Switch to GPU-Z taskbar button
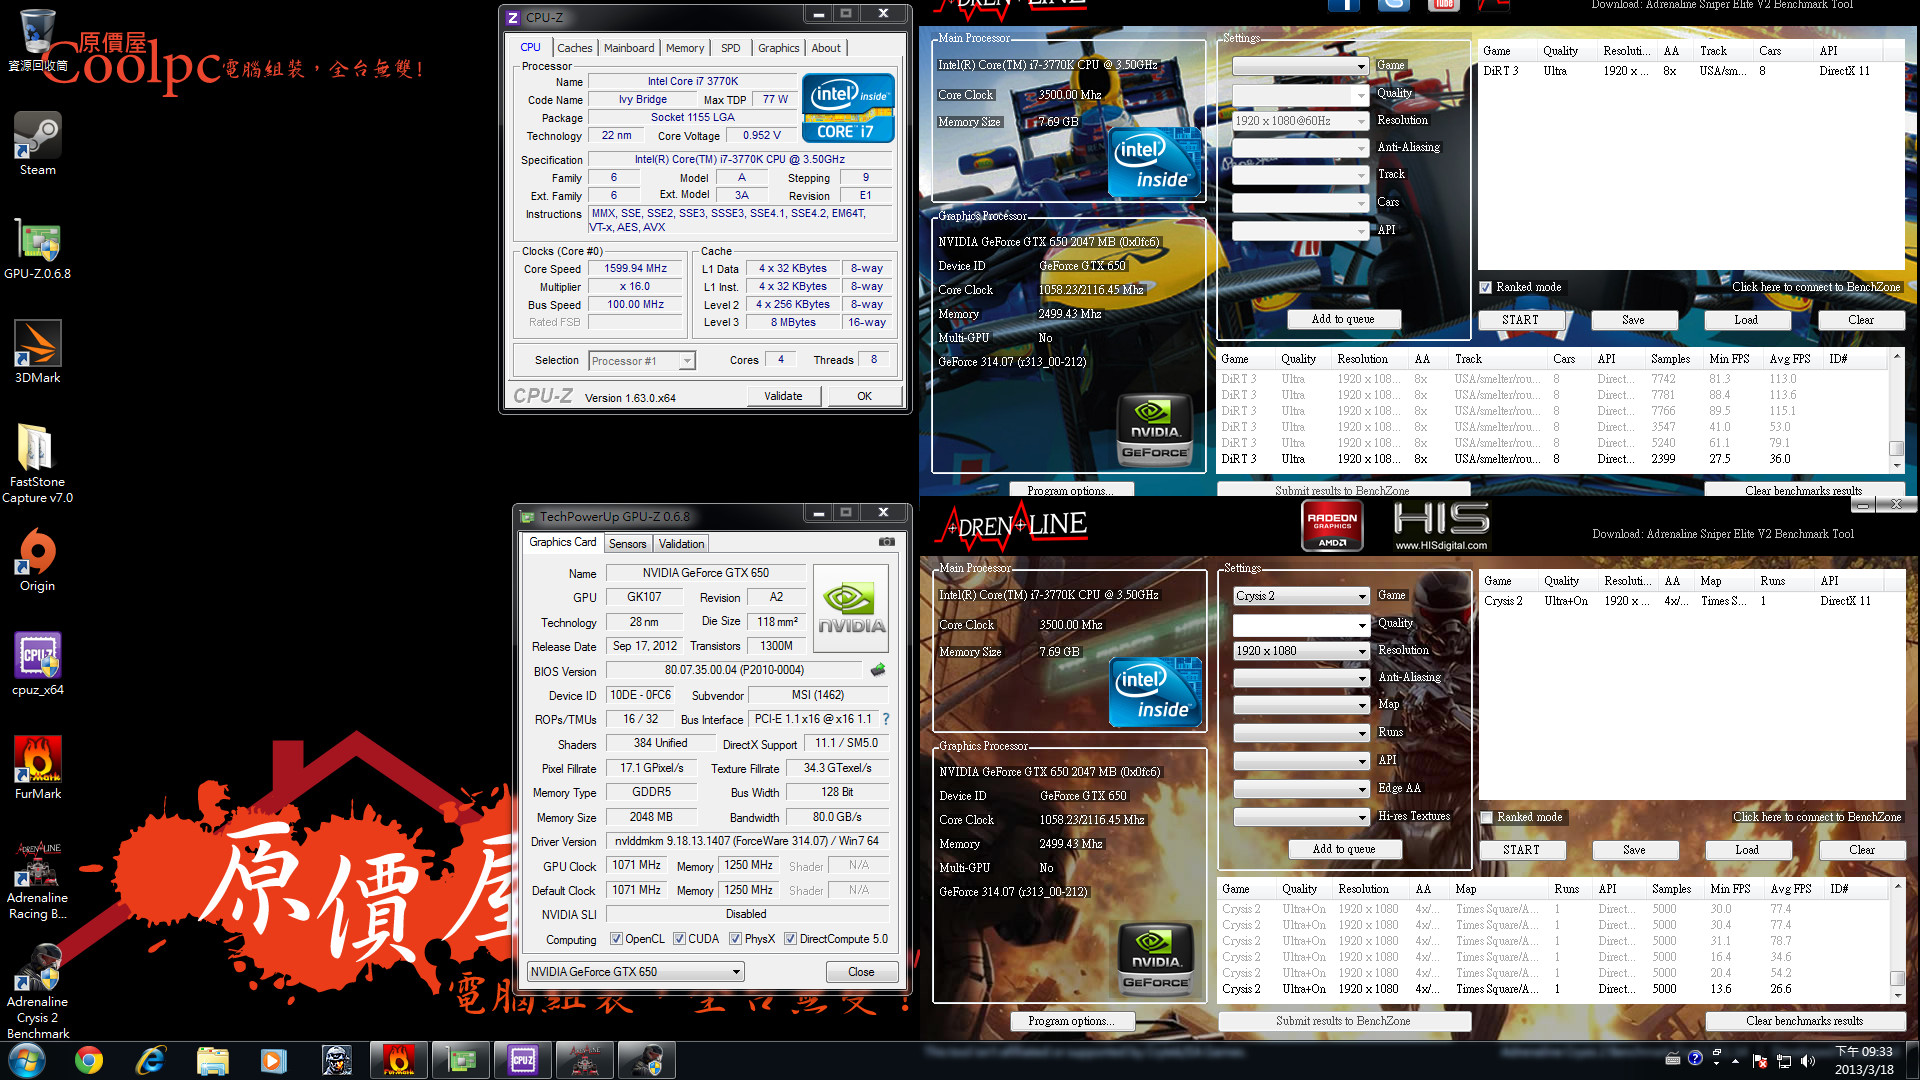1920x1080 pixels. pos(460,1060)
